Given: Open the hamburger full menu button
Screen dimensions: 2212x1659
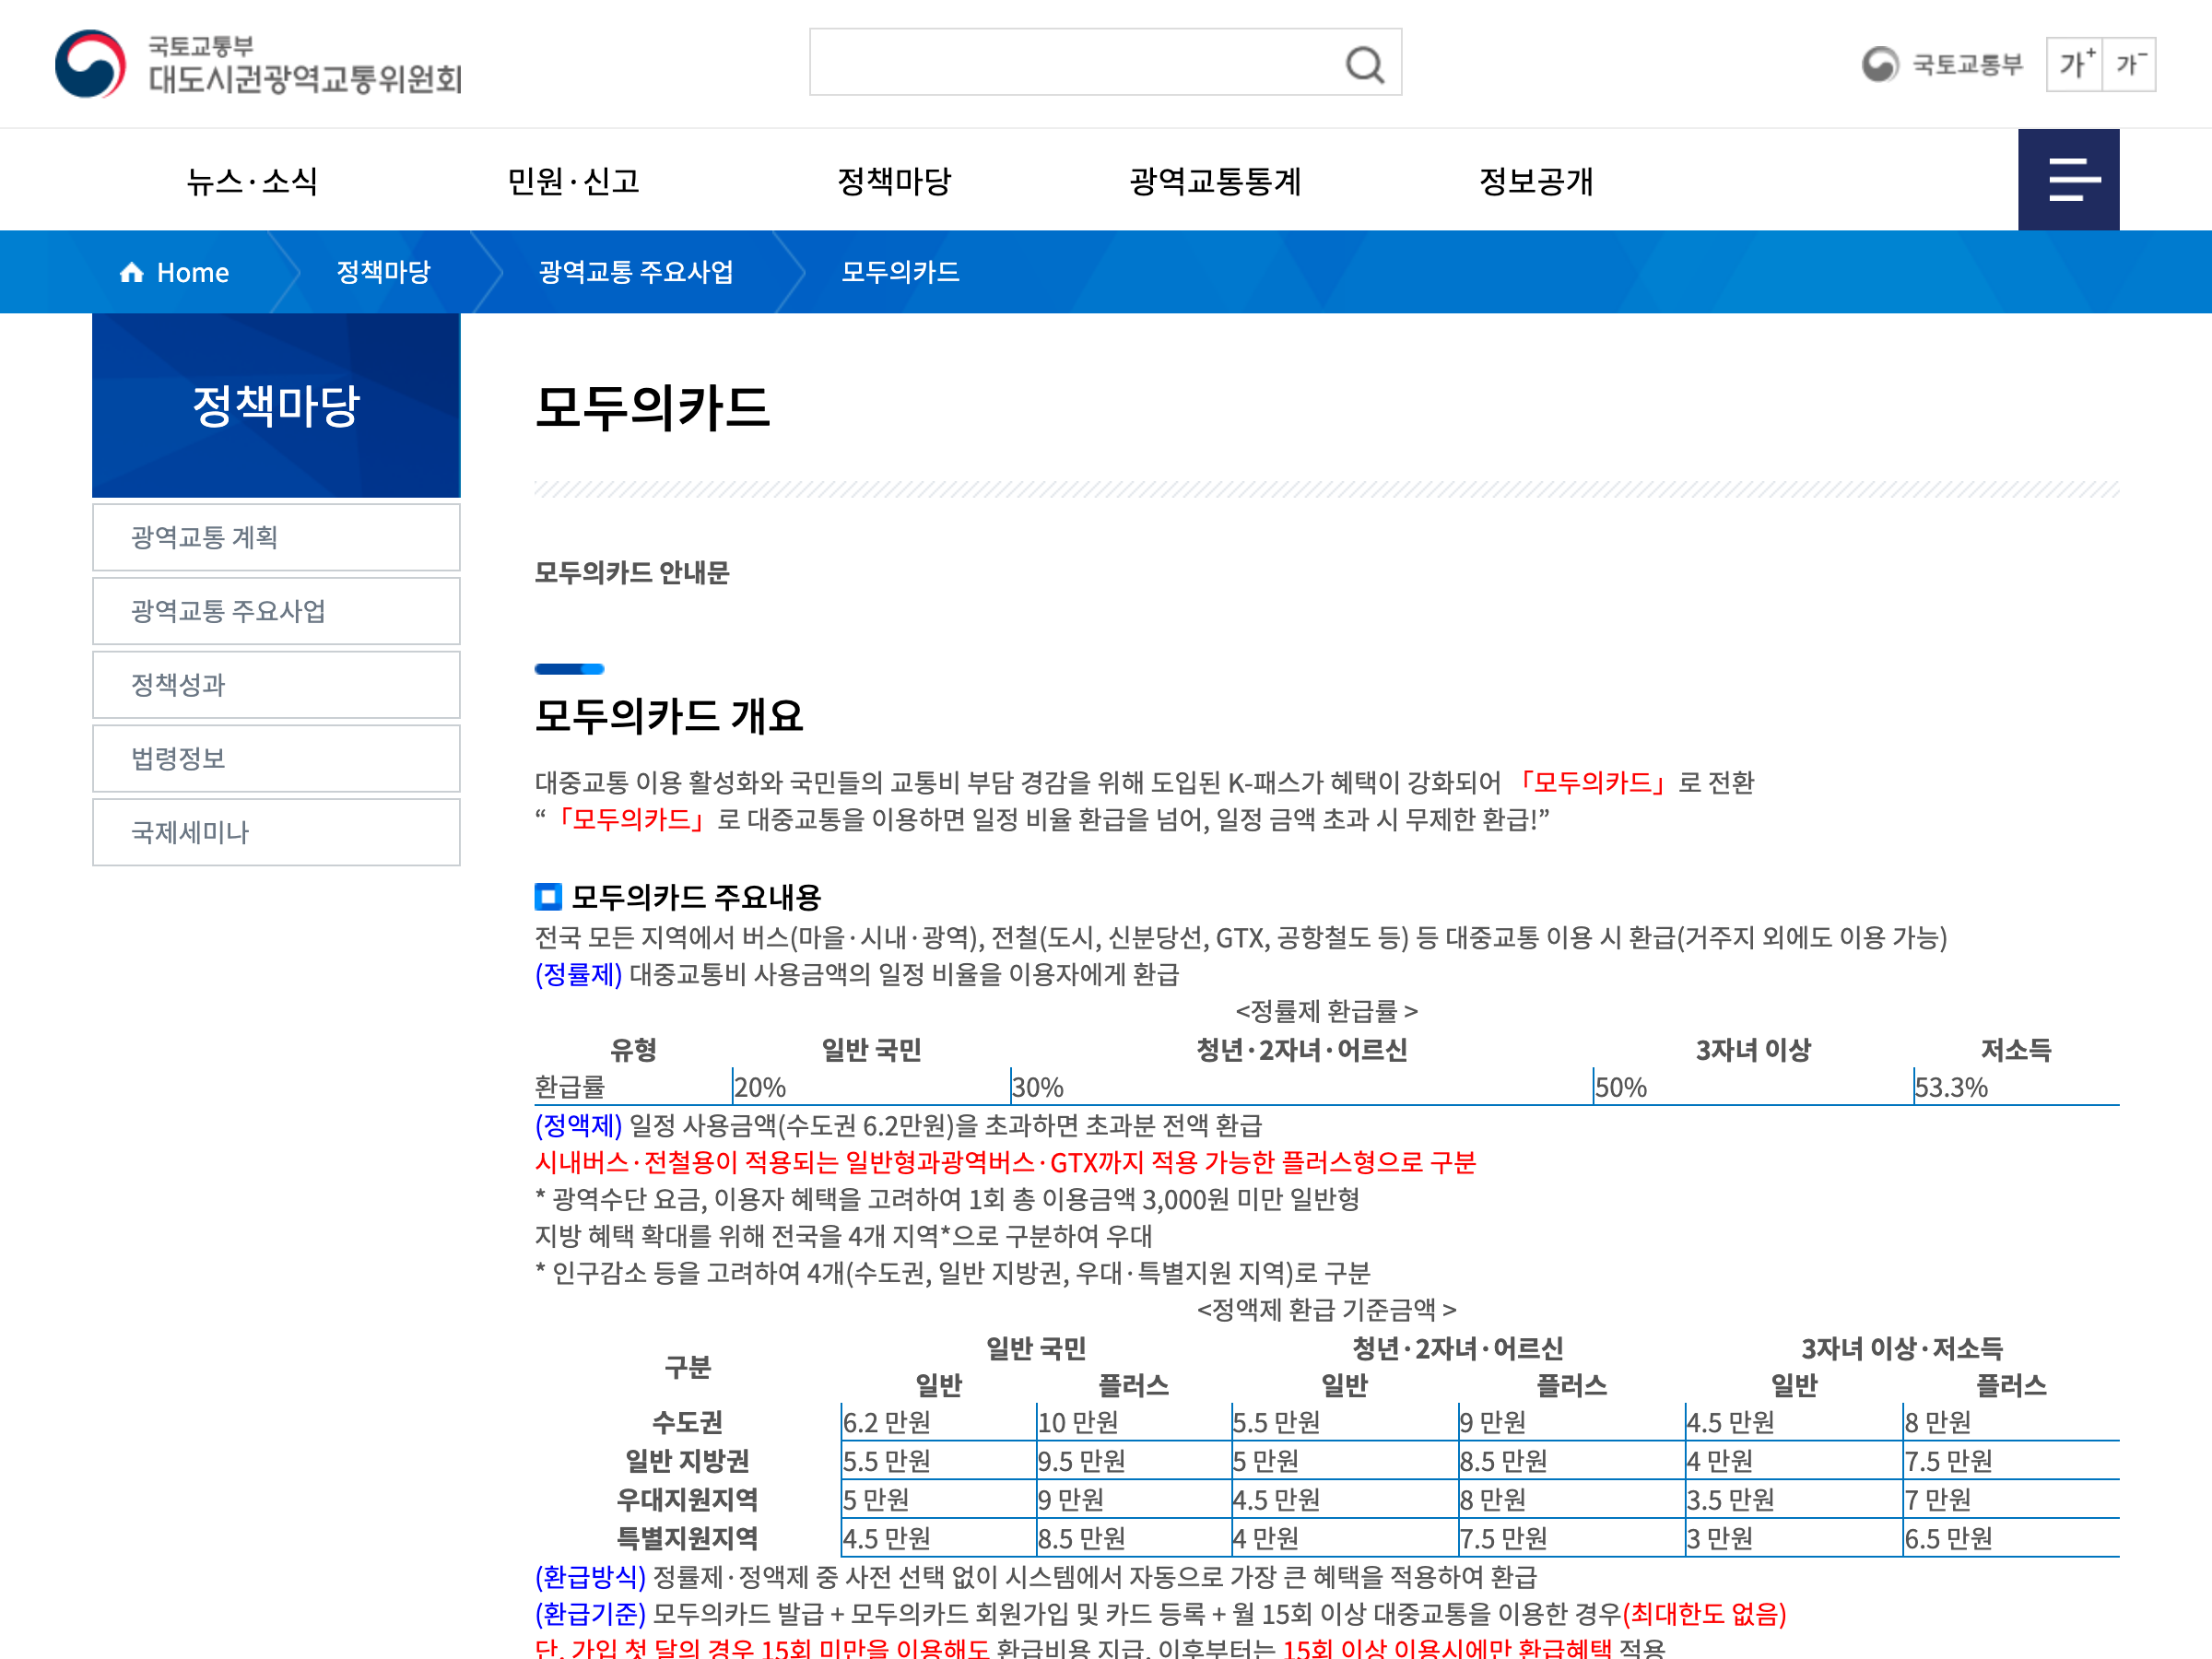Looking at the screenshot, I should point(2068,180).
